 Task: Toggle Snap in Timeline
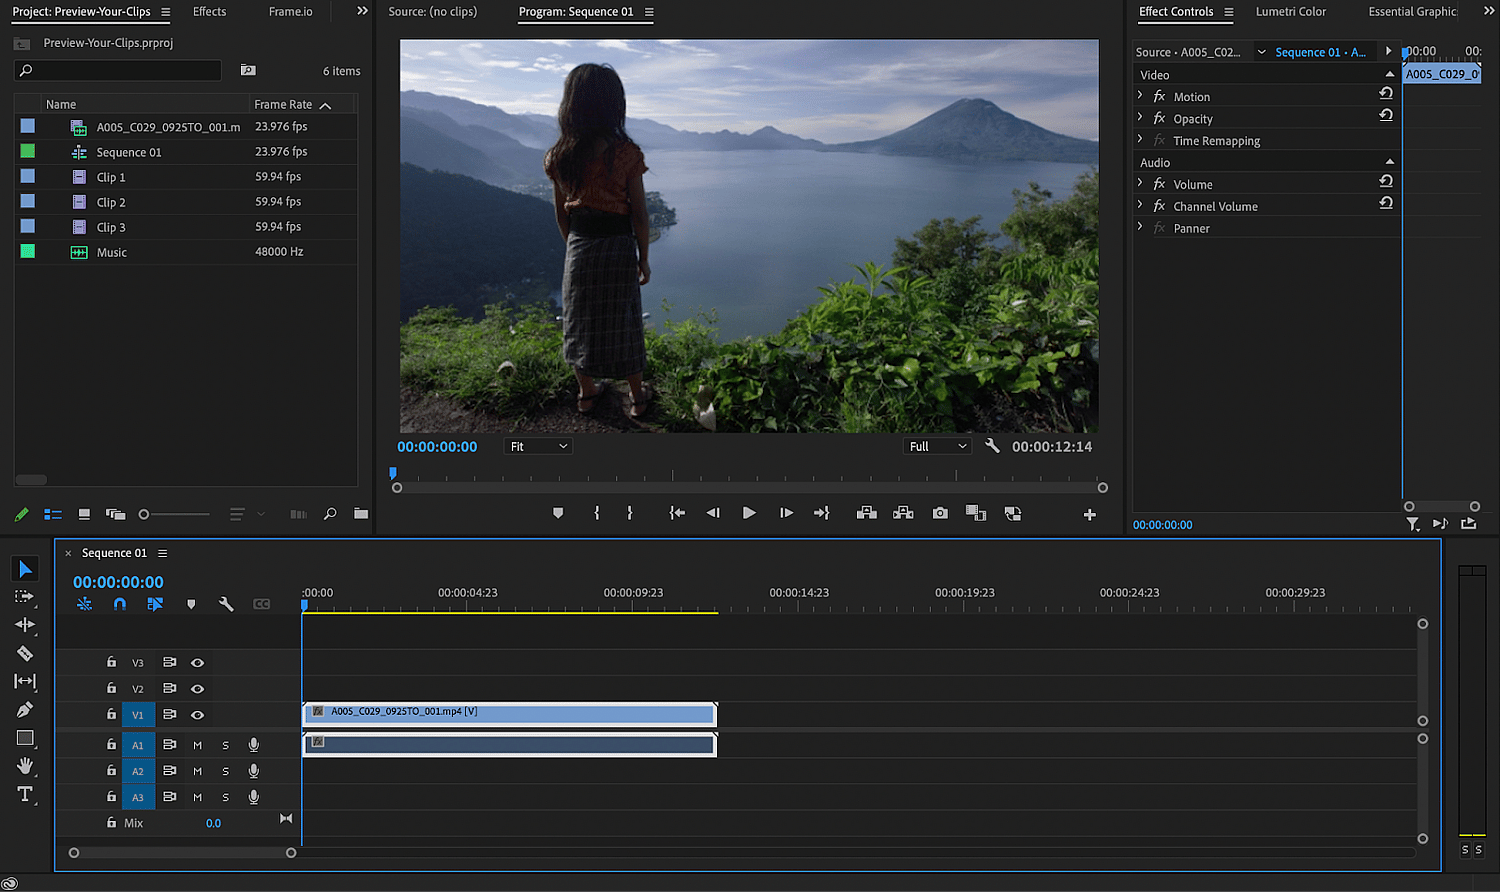coord(120,604)
